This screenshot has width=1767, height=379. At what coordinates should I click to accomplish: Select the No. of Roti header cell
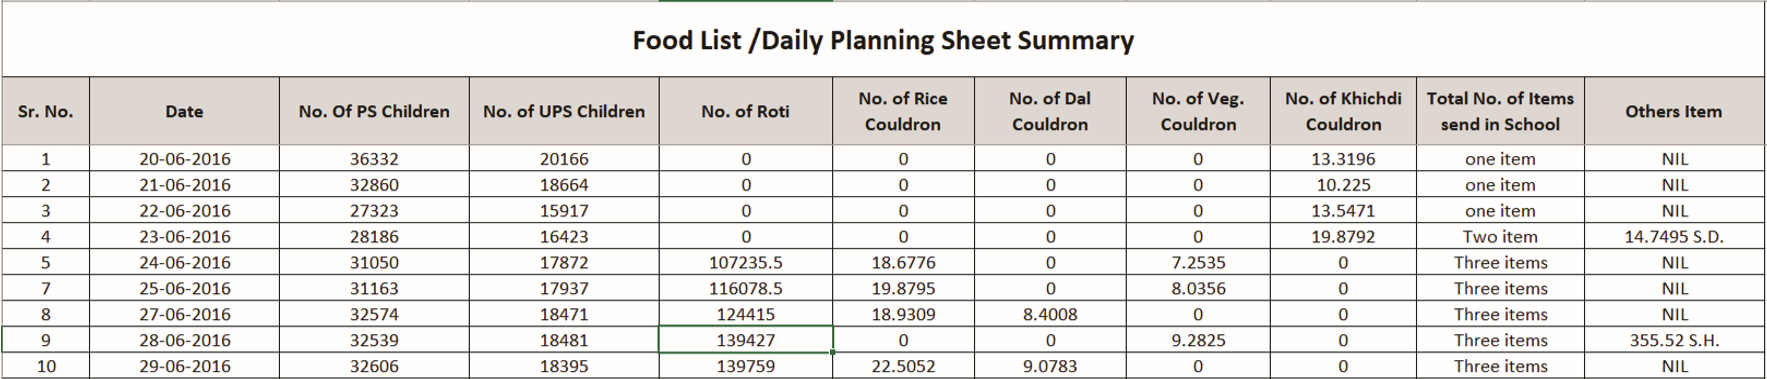(745, 111)
